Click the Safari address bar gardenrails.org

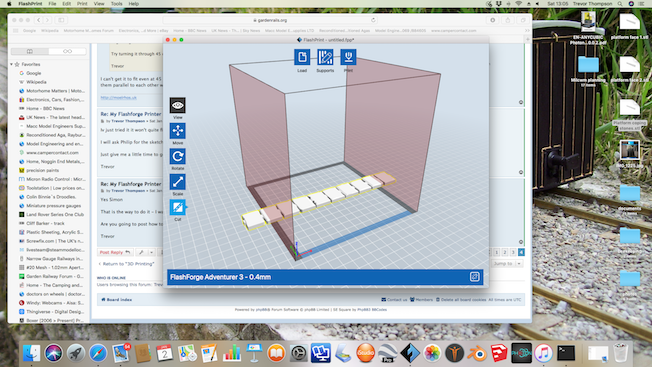pos(270,20)
